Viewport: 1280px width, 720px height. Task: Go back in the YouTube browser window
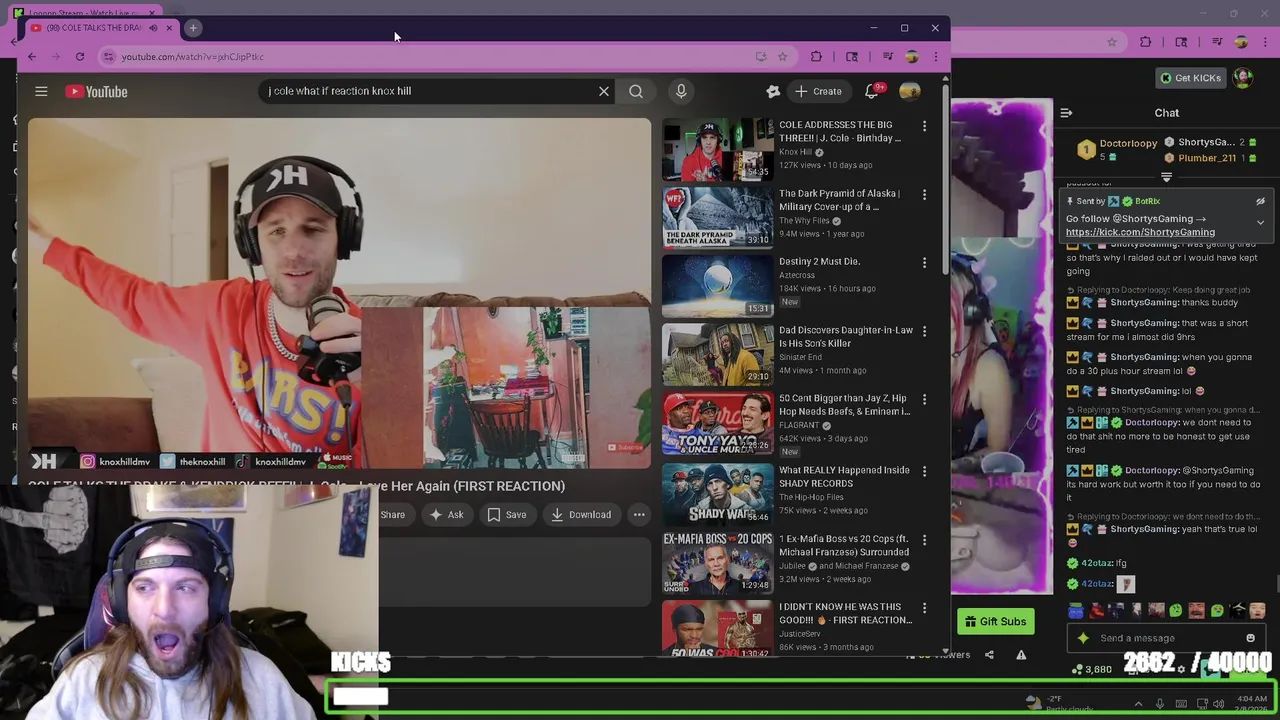(32, 56)
